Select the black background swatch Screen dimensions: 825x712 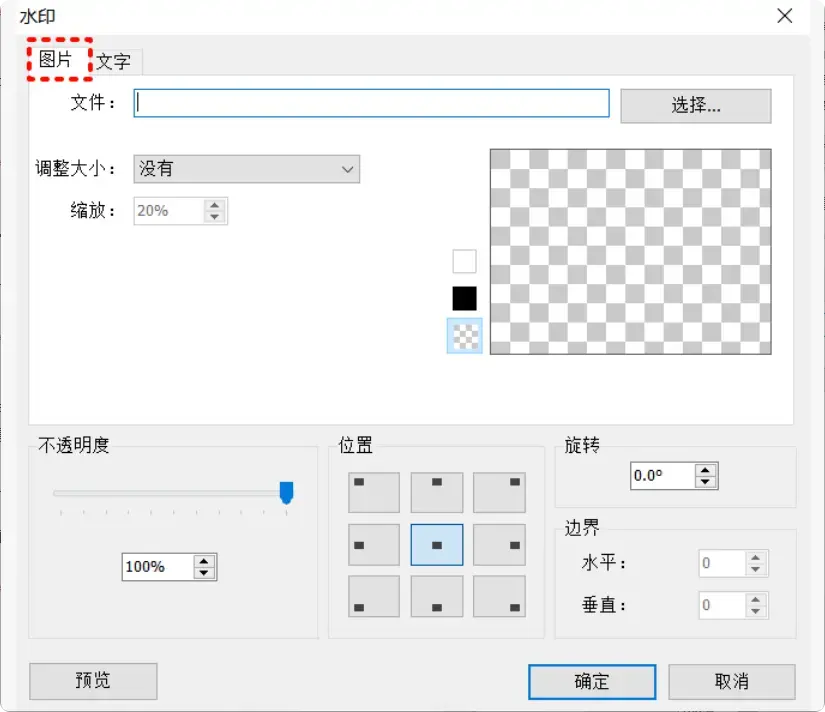pos(463,298)
